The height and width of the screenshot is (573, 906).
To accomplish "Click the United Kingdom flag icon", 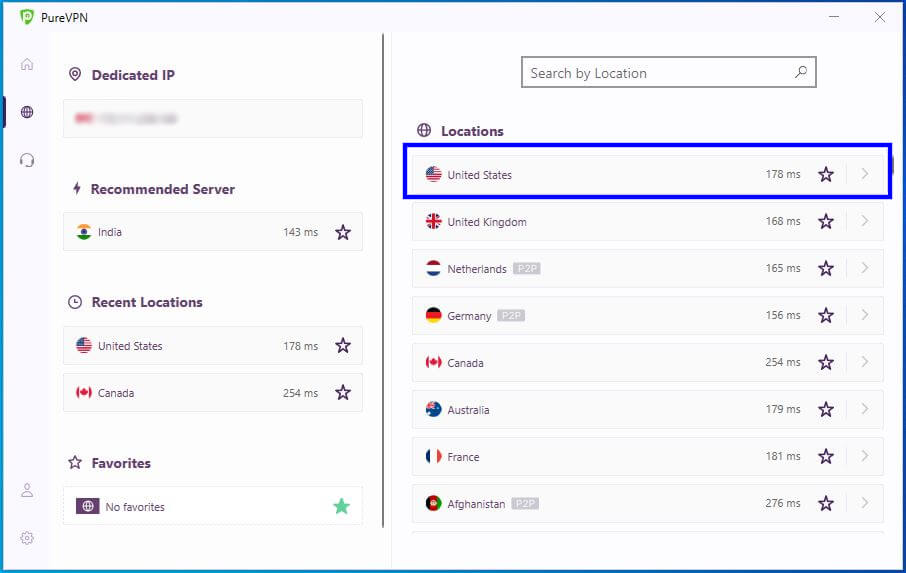I will pos(433,221).
